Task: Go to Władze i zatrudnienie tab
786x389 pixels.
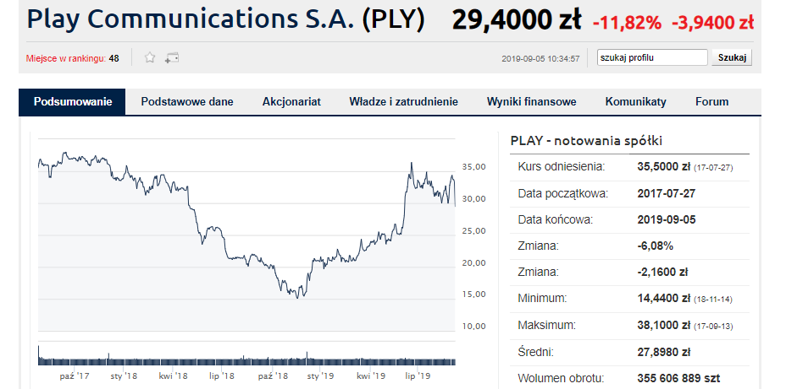Action: point(404,102)
